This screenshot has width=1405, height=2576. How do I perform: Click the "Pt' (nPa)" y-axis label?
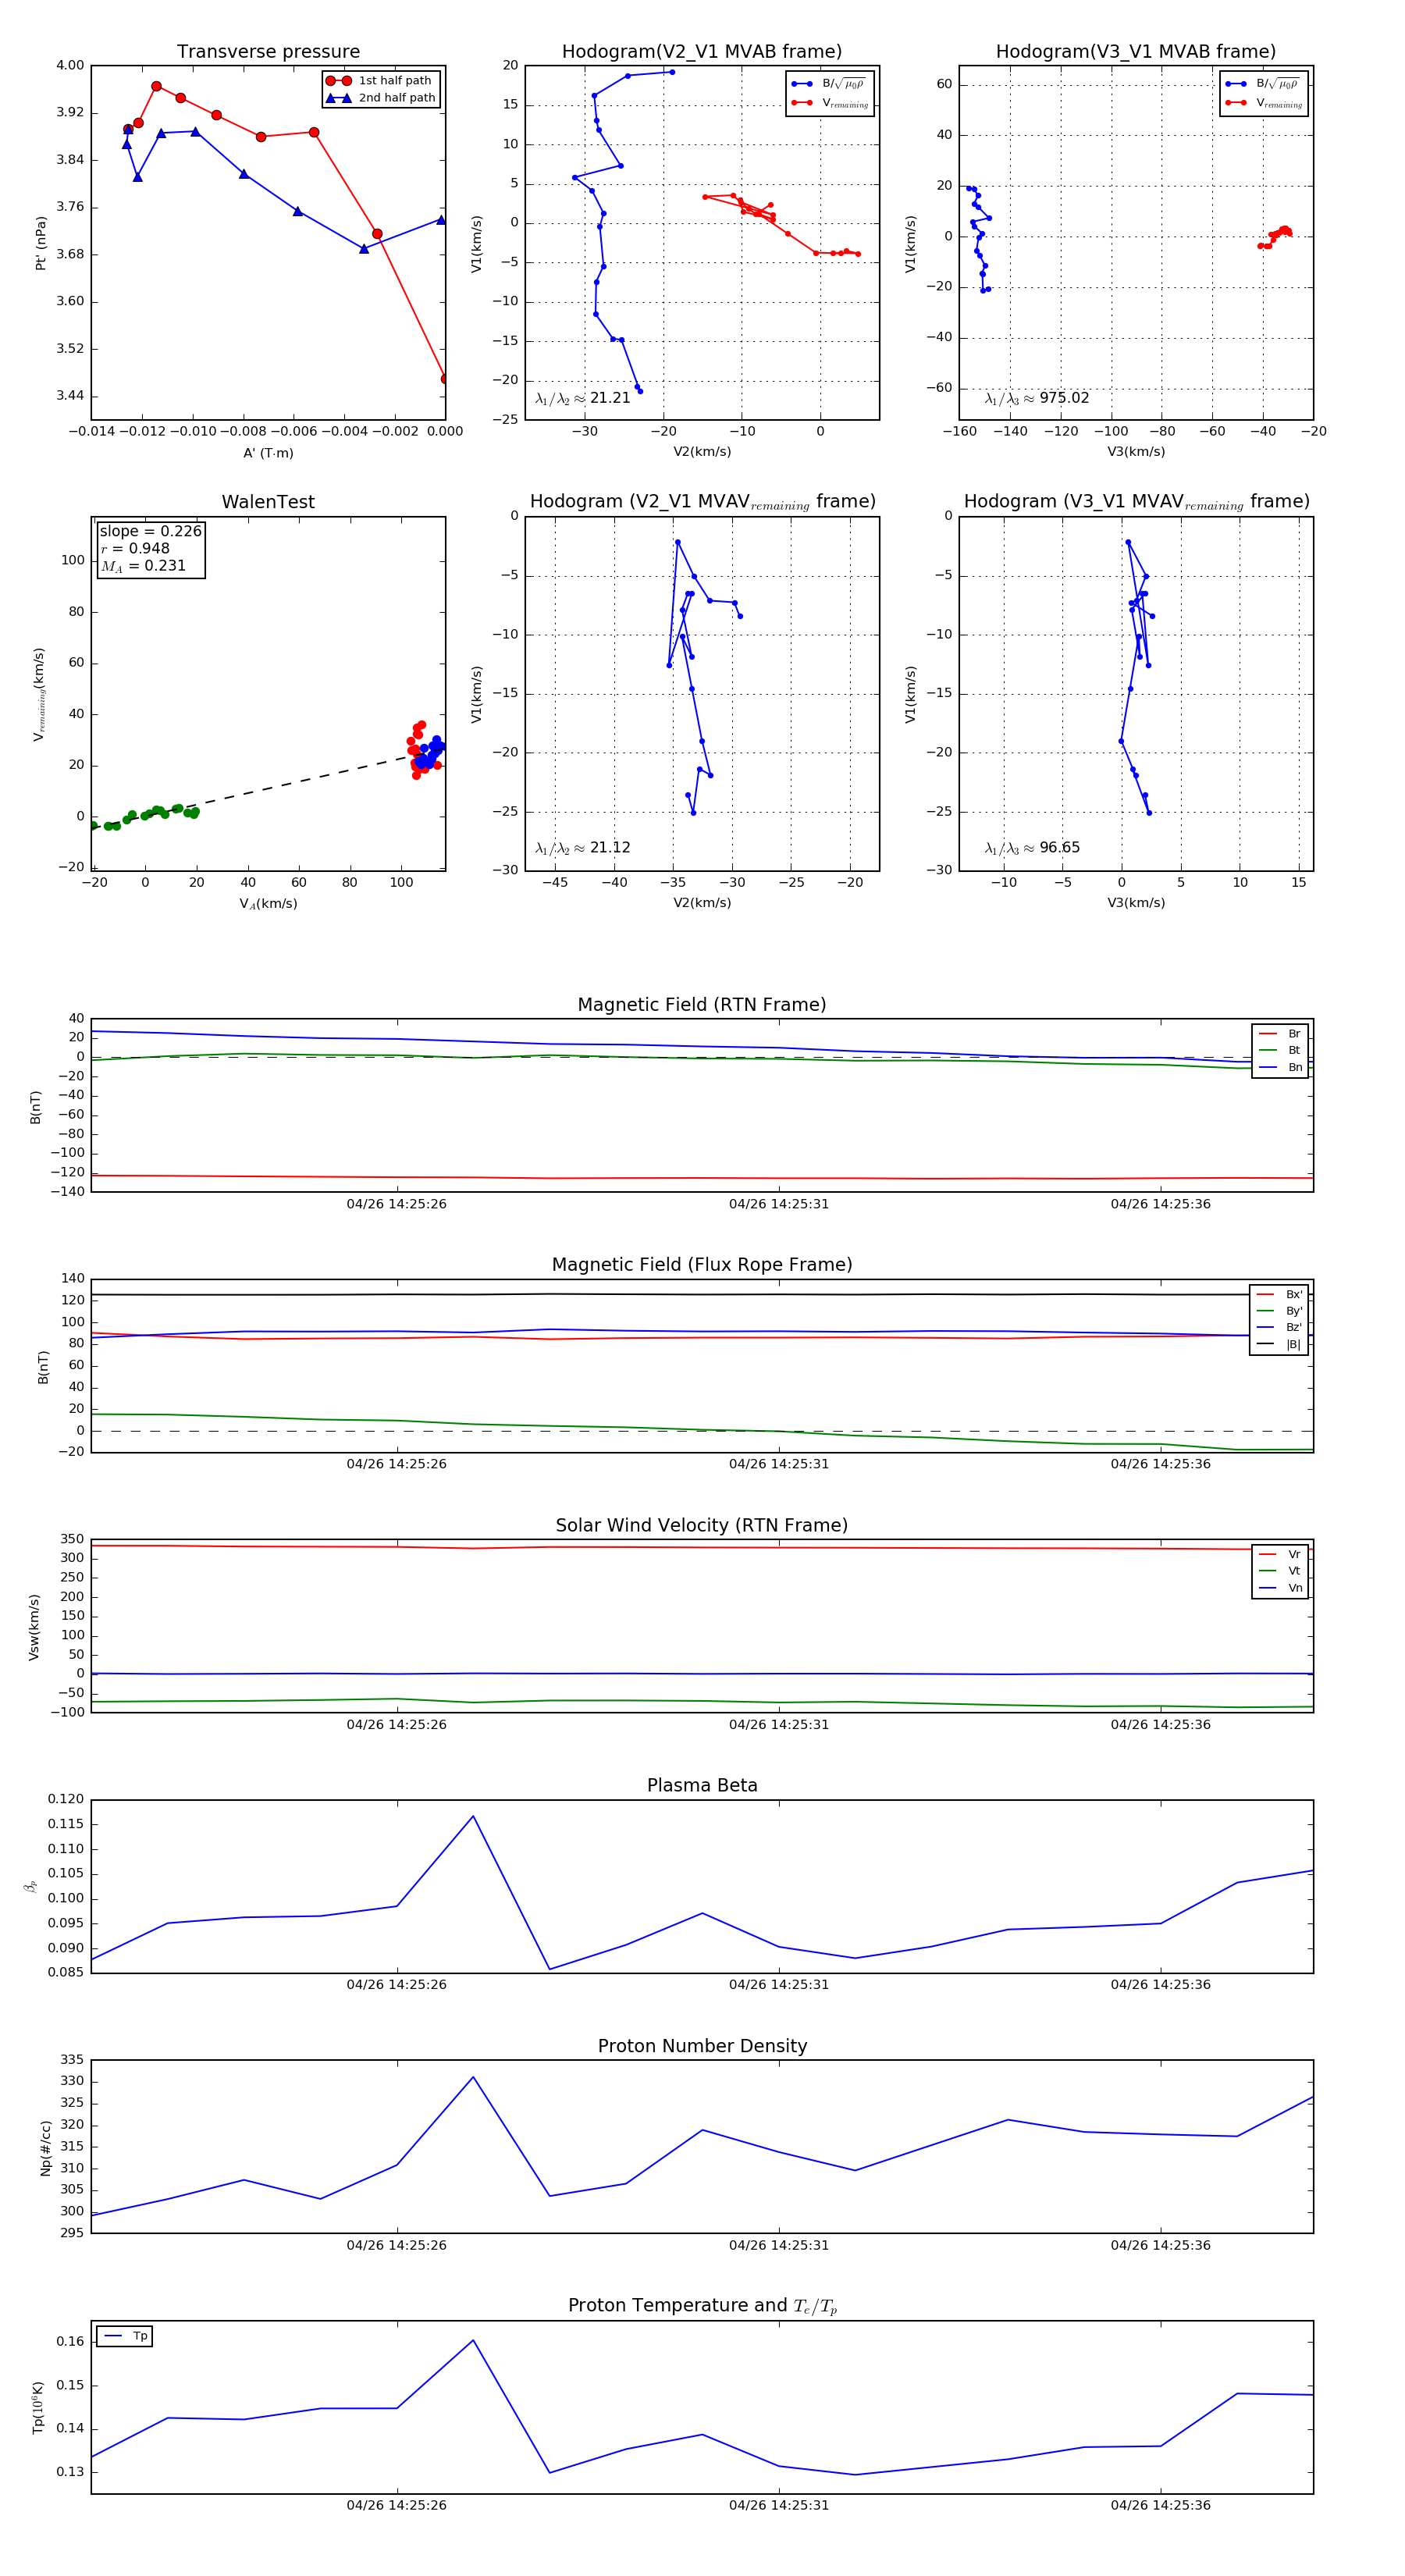pos(41,243)
